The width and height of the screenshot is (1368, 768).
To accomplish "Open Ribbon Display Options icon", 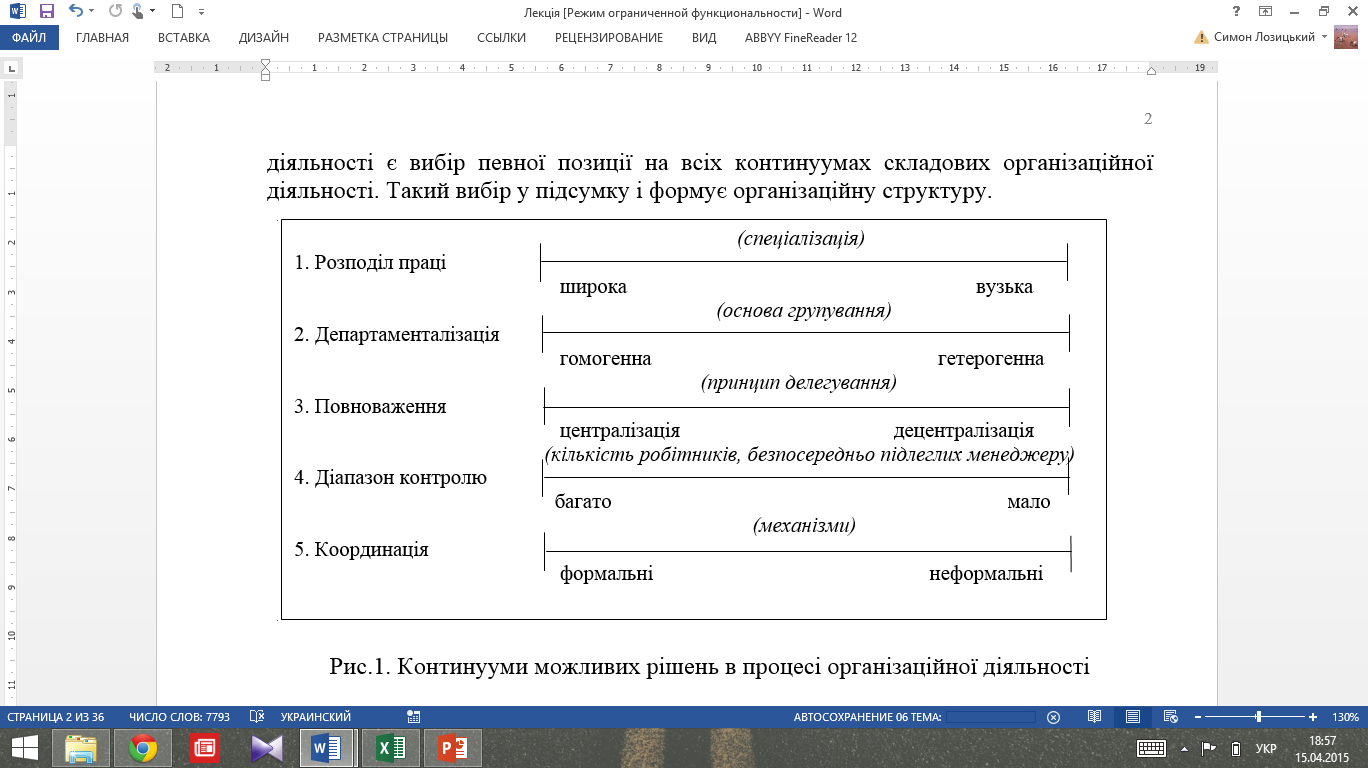I will pyautogui.click(x=1265, y=12).
